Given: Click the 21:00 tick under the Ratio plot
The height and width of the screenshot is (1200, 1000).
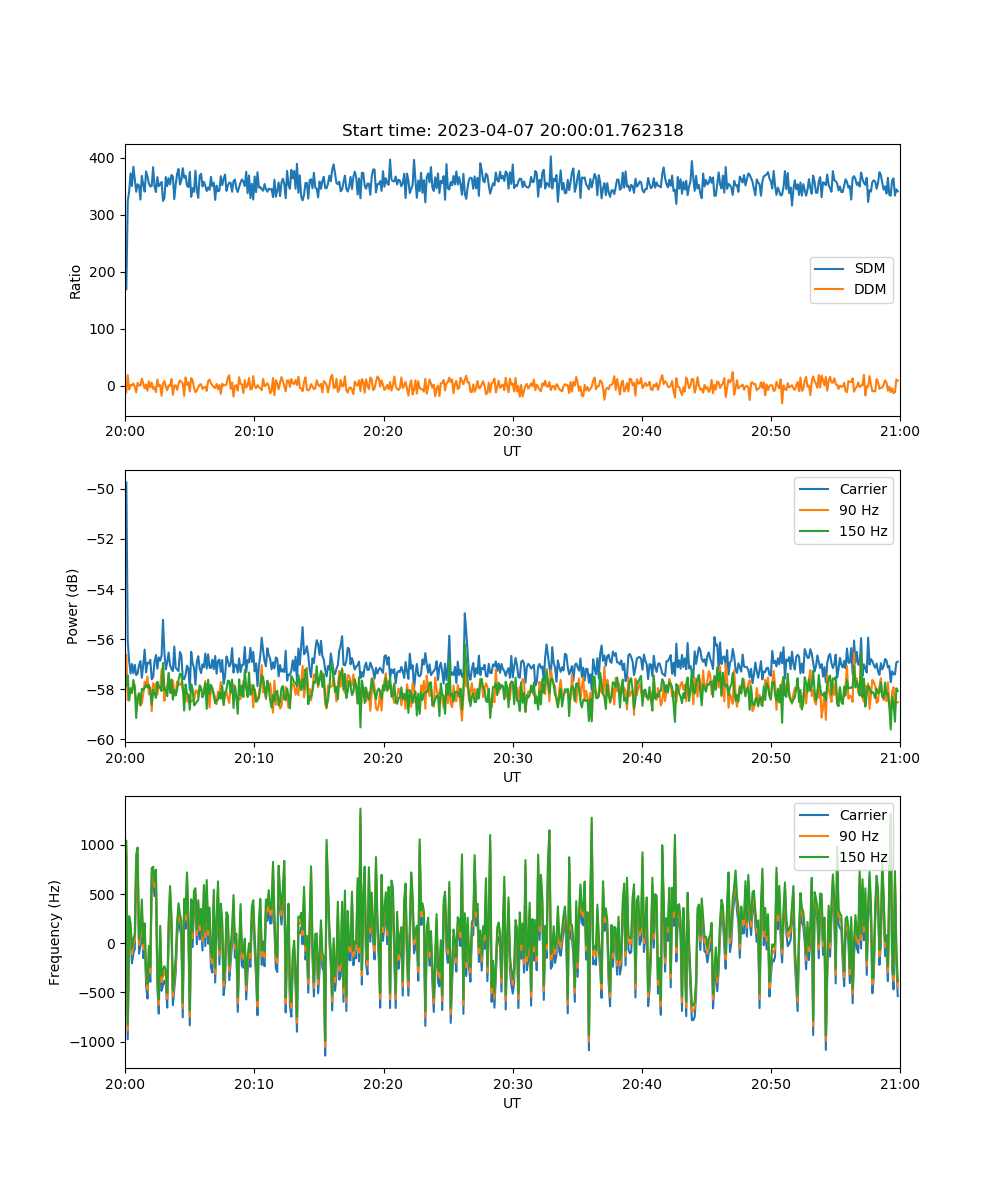Looking at the screenshot, I should tap(900, 431).
